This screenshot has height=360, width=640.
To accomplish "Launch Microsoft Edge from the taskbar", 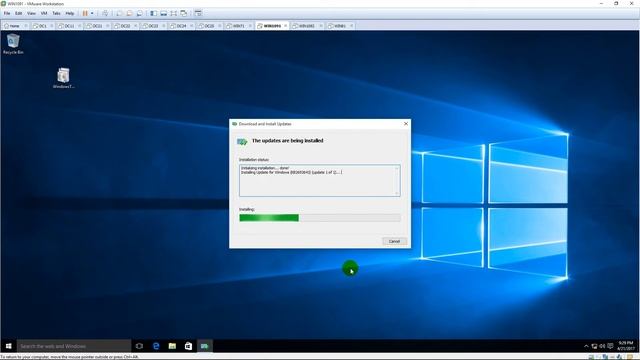I will pyautogui.click(x=156, y=346).
